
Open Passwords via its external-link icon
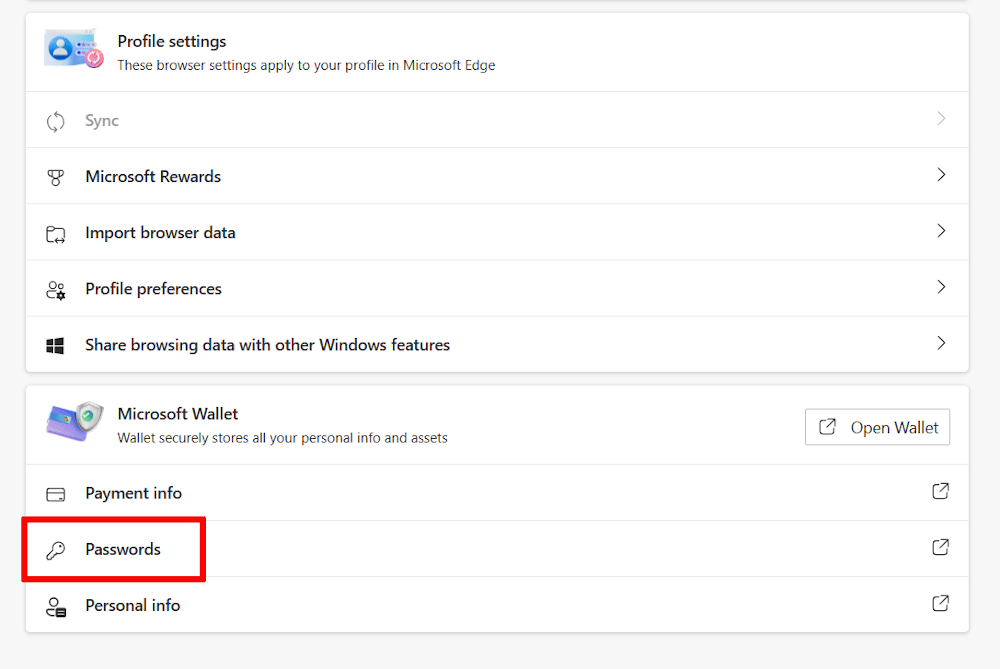click(941, 547)
